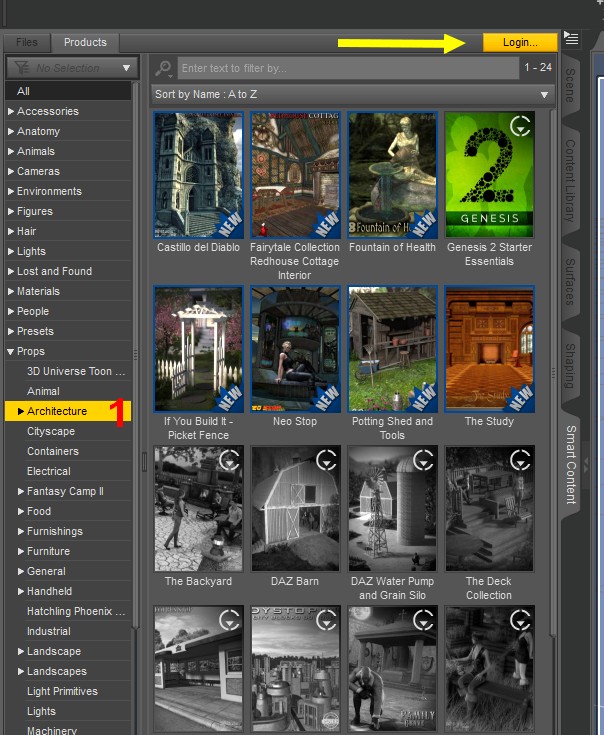Switch to the Files tab
This screenshot has width=604, height=735.
27,43
